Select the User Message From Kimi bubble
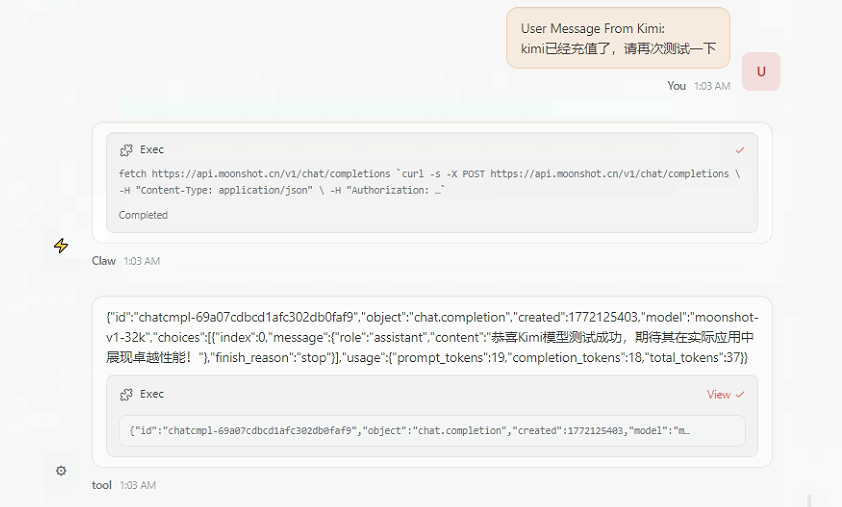 618,38
